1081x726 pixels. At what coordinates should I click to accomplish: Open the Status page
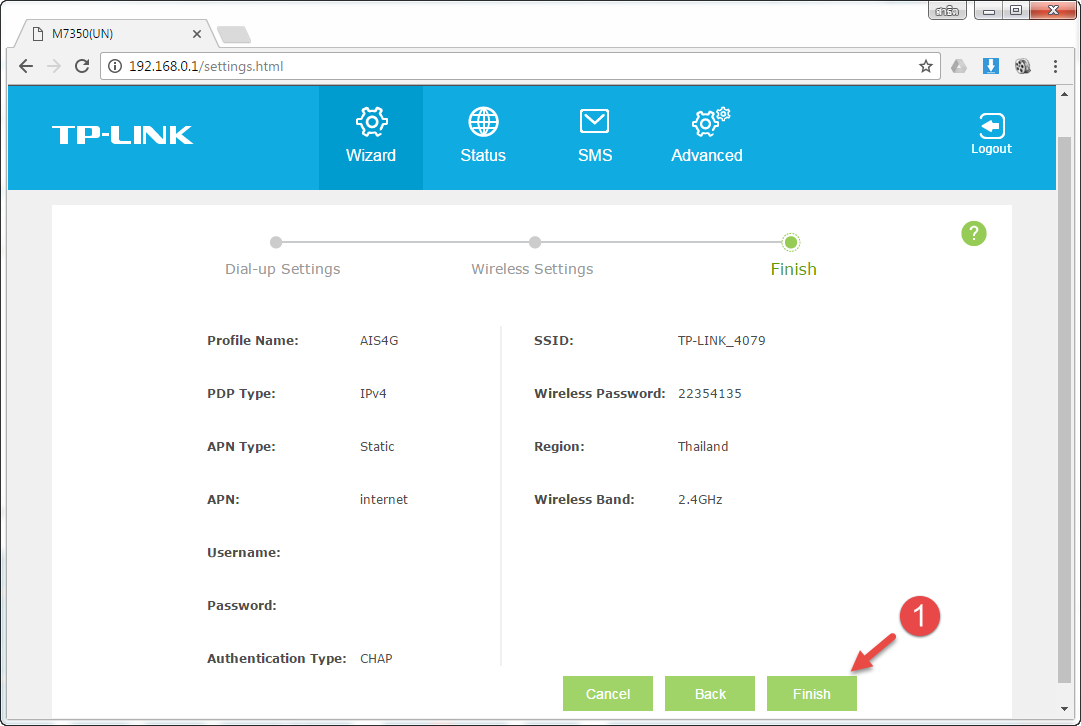point(483,137)
